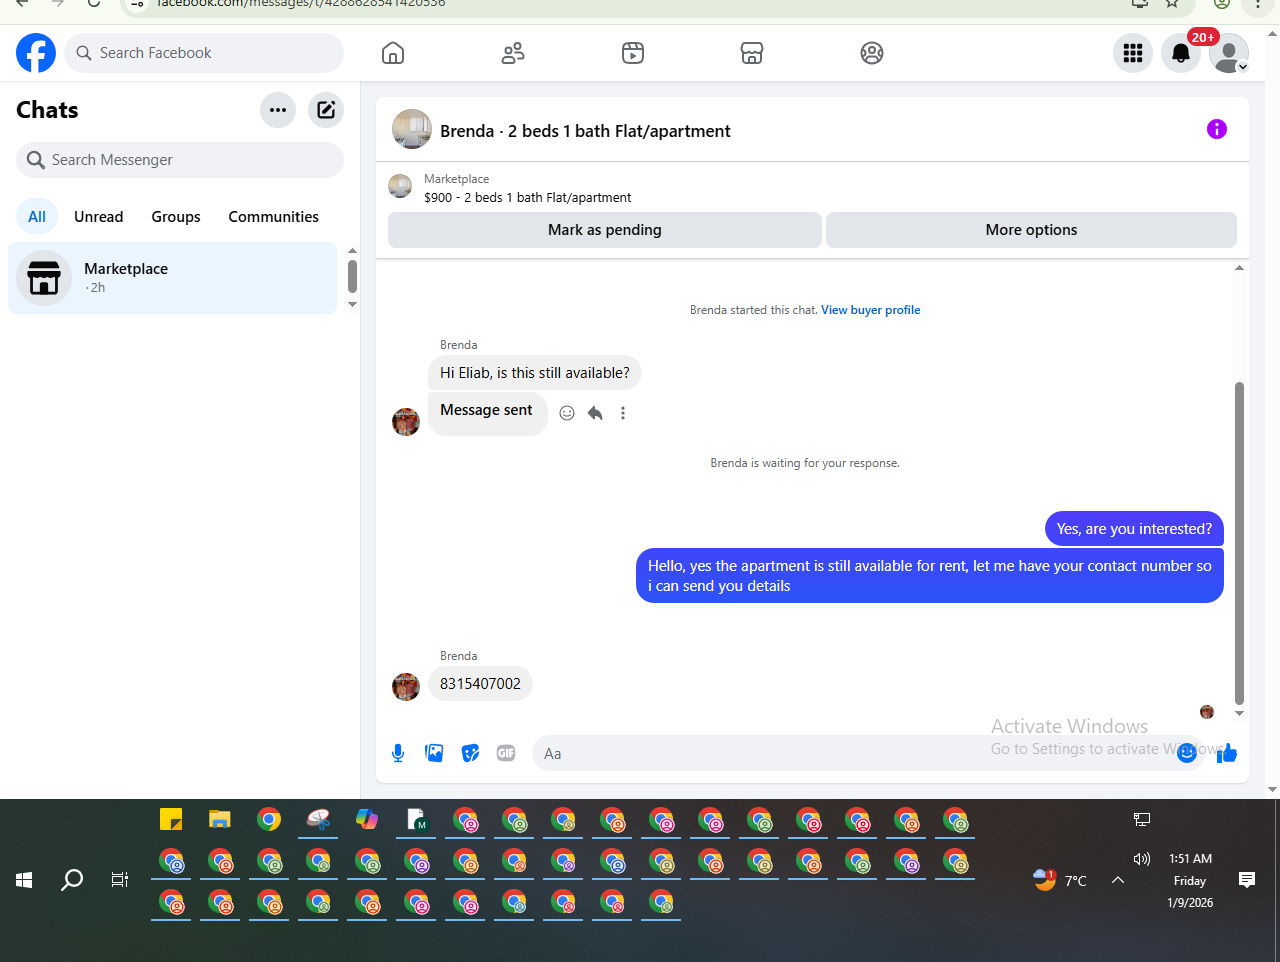Open Sticky Notes from the taskbar
This screenshot has width=1280, height=962.
[171, 820]
